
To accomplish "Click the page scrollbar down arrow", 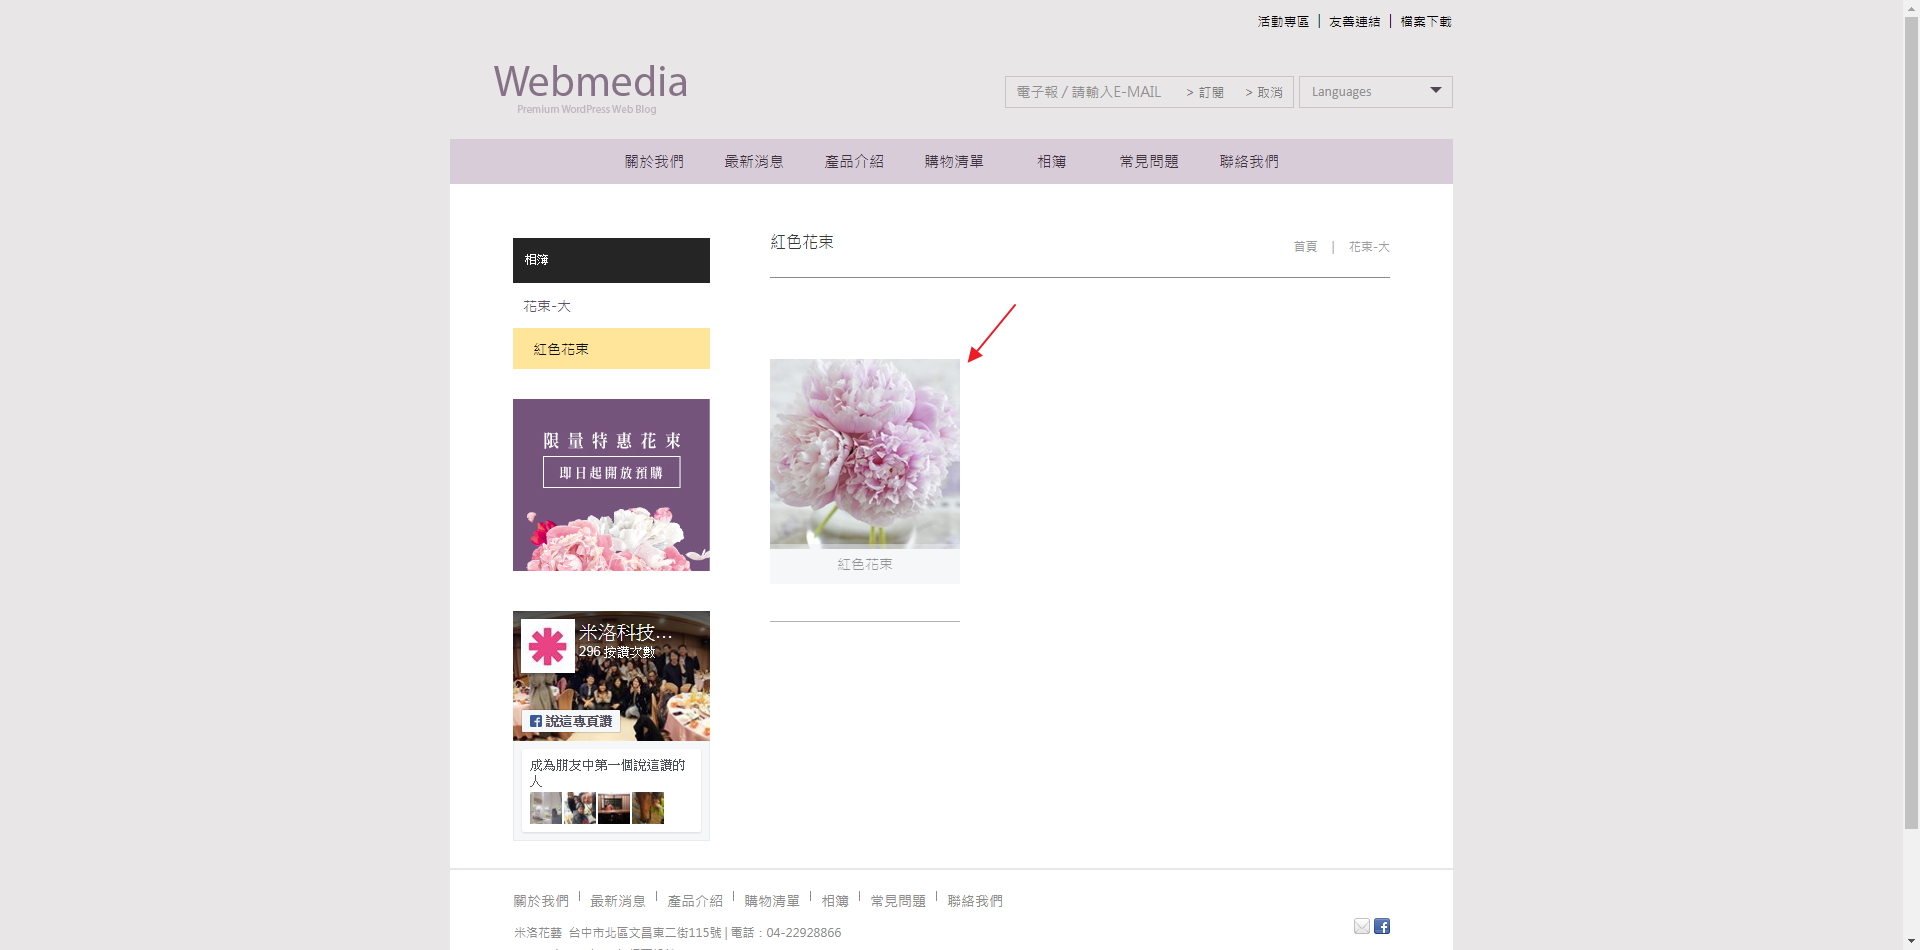I will click(1911, 941).
